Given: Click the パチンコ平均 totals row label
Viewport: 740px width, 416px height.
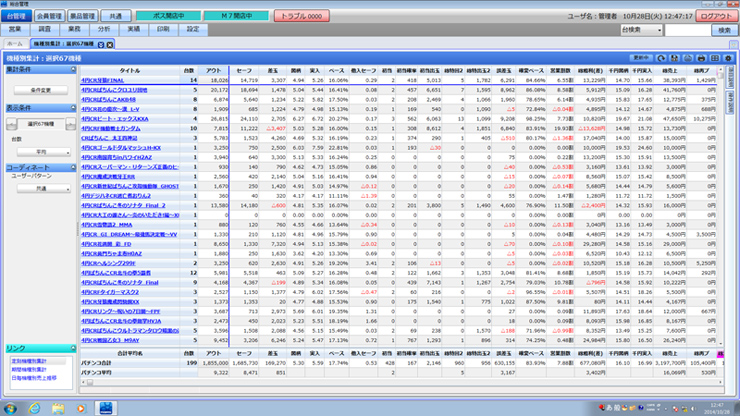Looking at the screenshot, I should (x=95, y=373).
